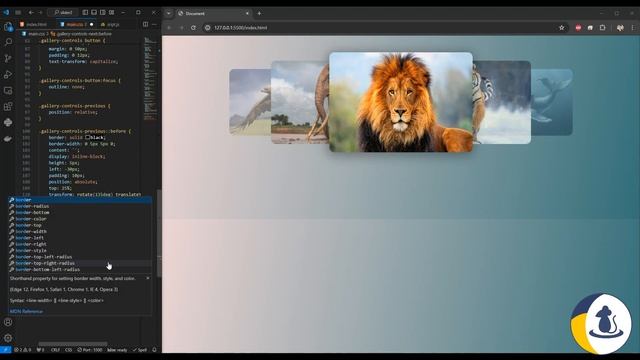Select 'border-width' suggestion
The width and height of the screenshot is (640, 360).
click(x=80, y=231)
